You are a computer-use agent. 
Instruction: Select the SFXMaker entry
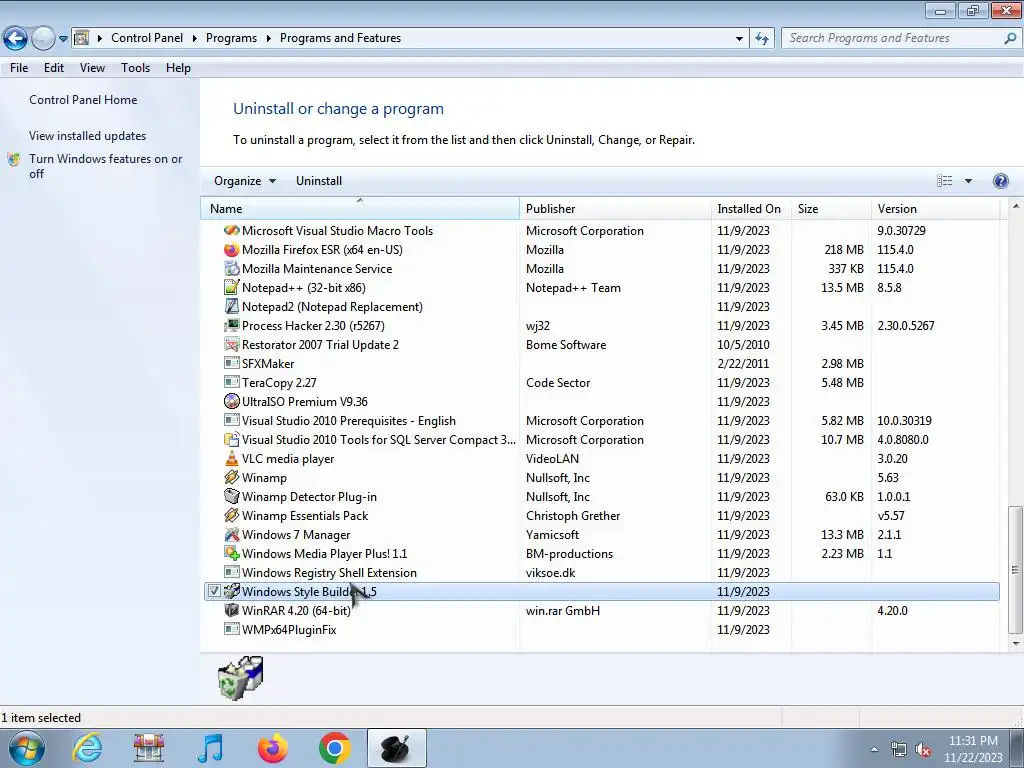[x=601, y=364]
